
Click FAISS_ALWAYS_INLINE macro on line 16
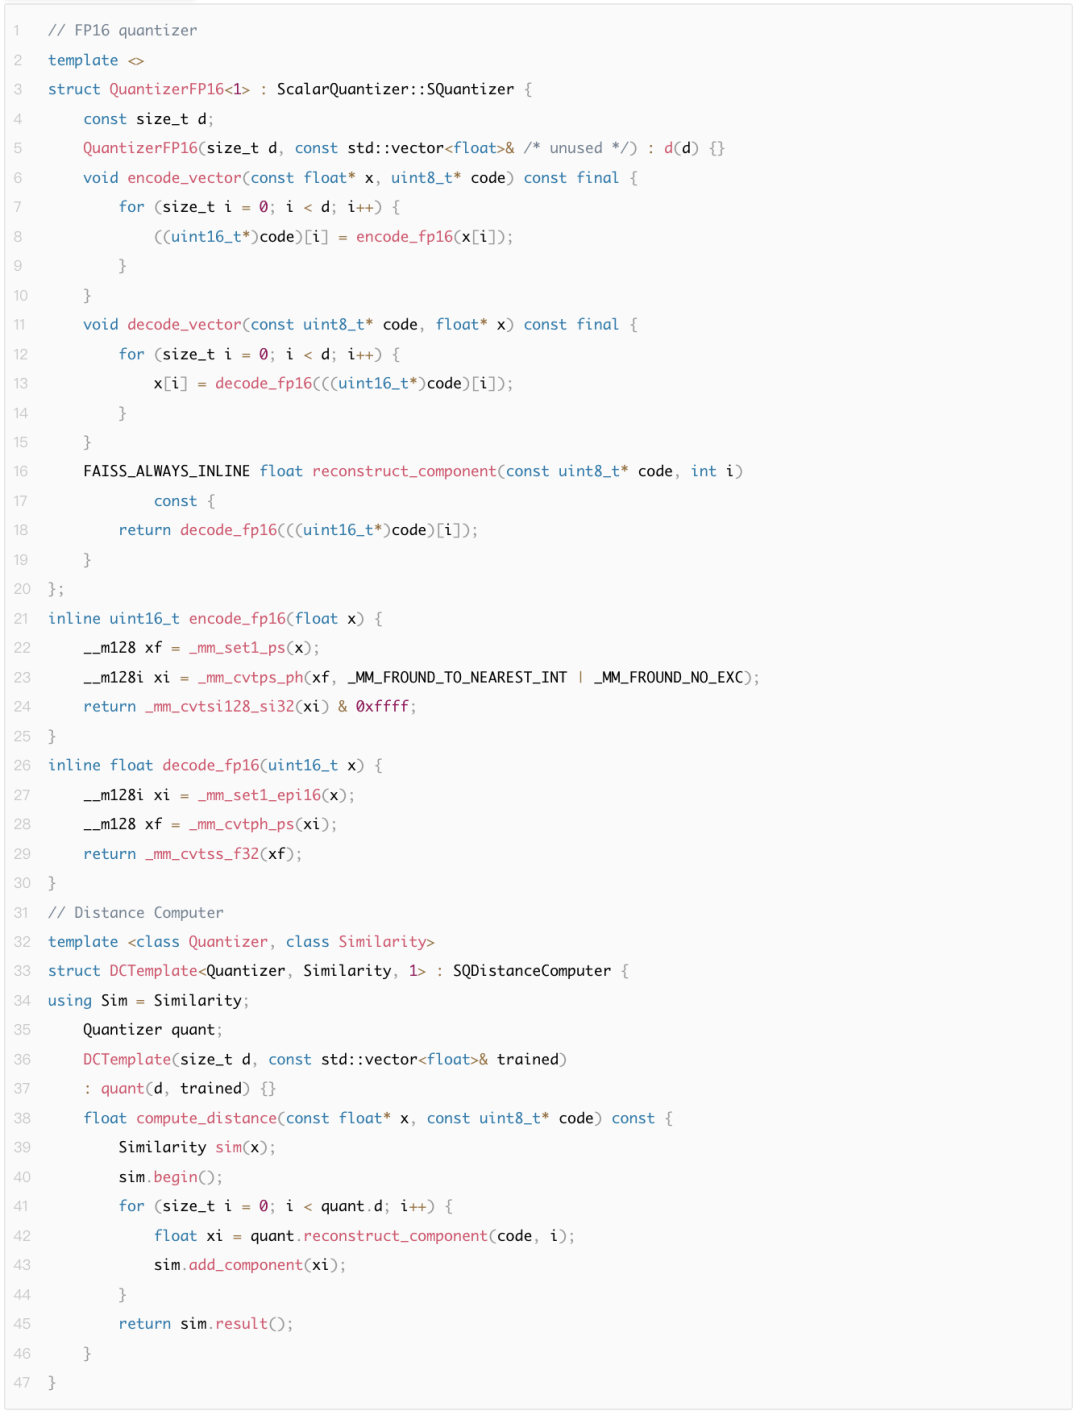pyautogui.click(x=166, y=472)
